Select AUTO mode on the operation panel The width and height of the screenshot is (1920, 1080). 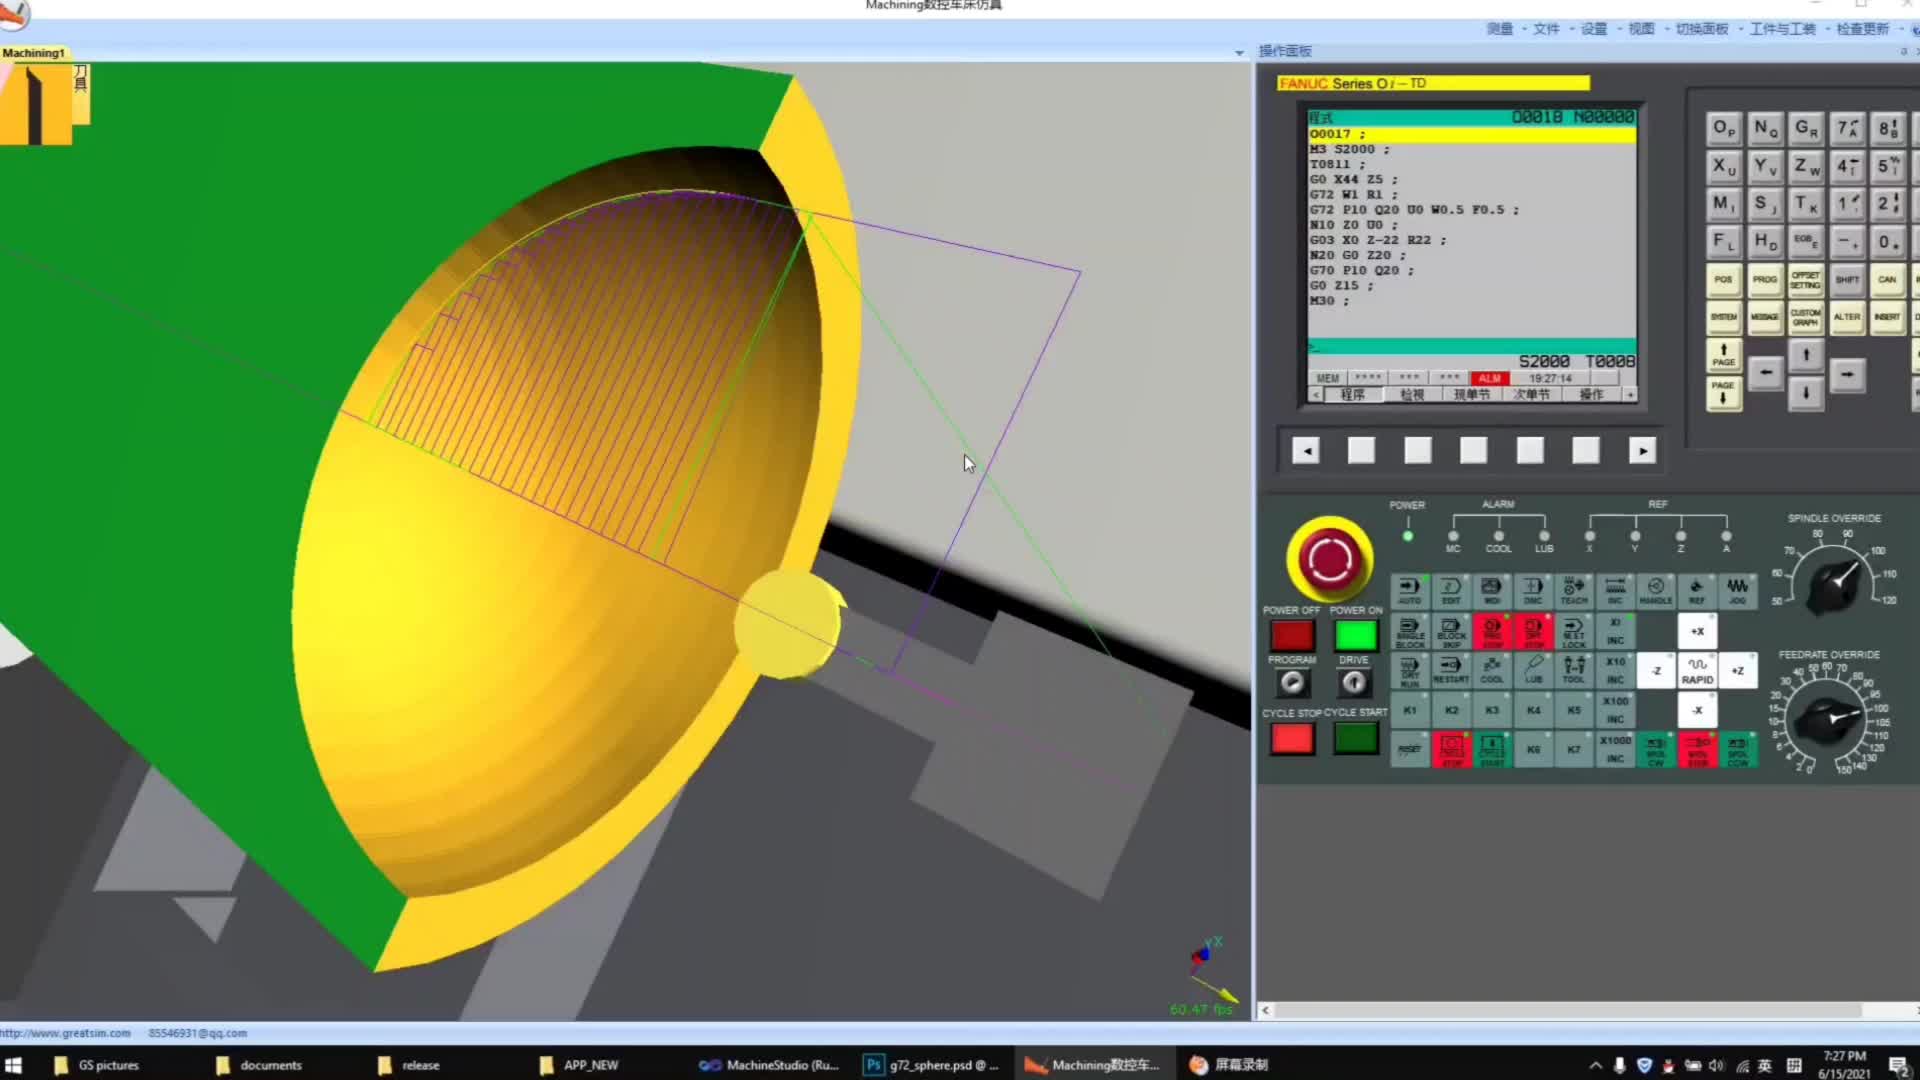[1409, 591]
